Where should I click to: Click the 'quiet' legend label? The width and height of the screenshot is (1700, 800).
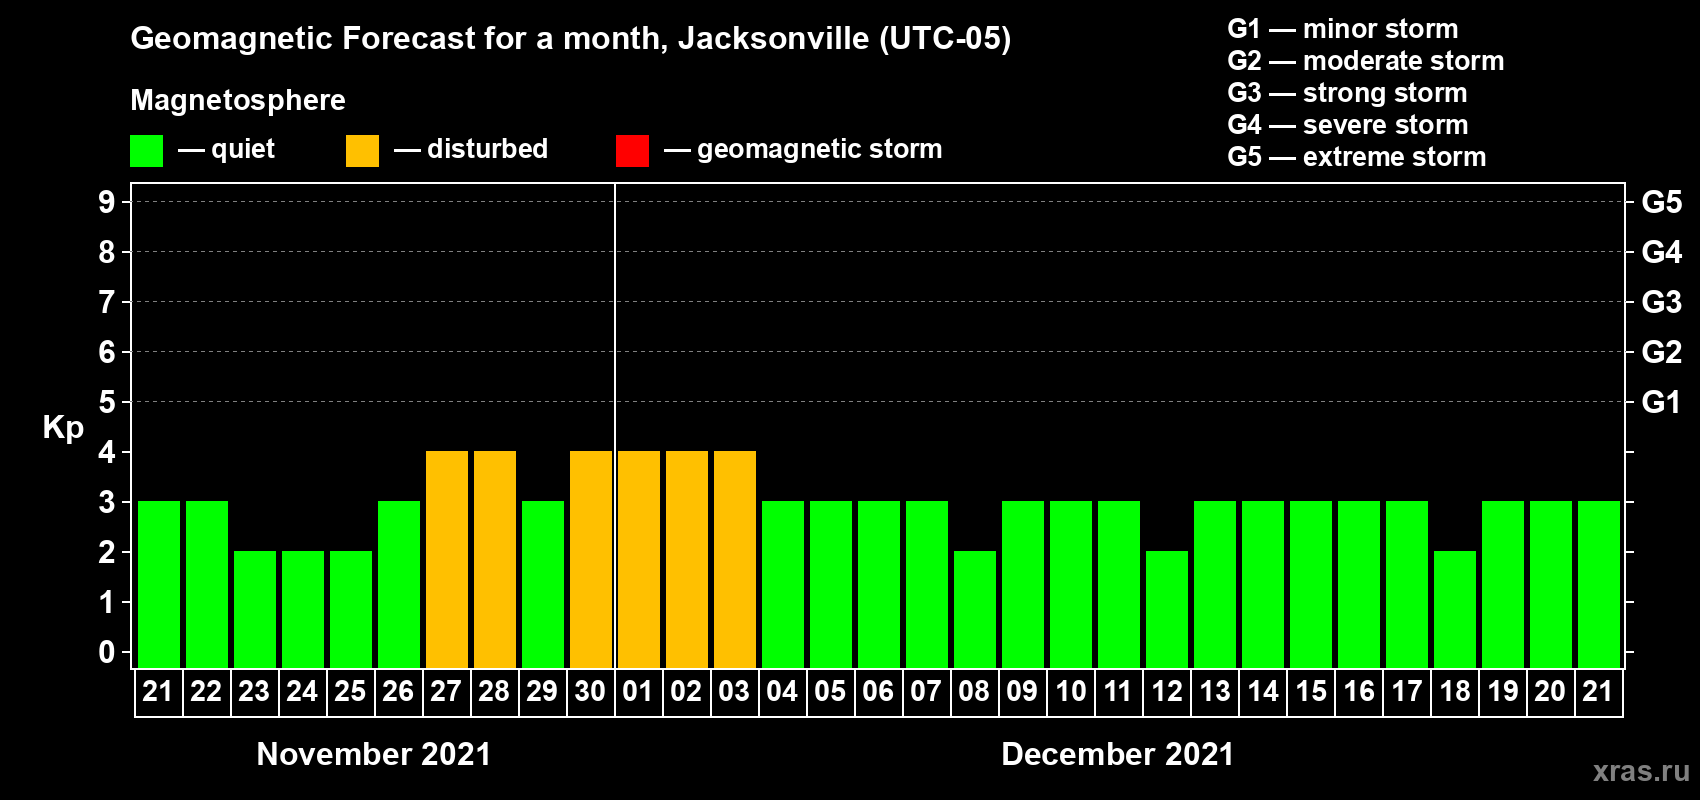tap(243, 149)
